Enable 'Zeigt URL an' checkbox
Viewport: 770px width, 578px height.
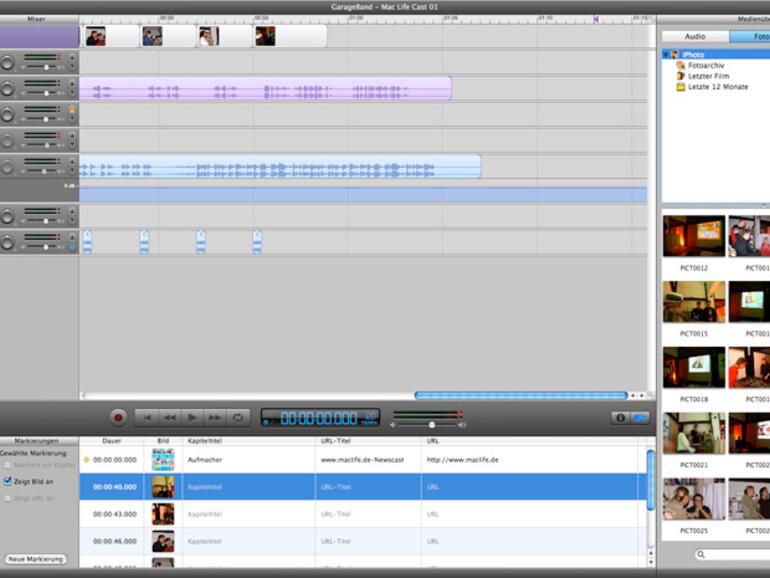click(9, 497)
